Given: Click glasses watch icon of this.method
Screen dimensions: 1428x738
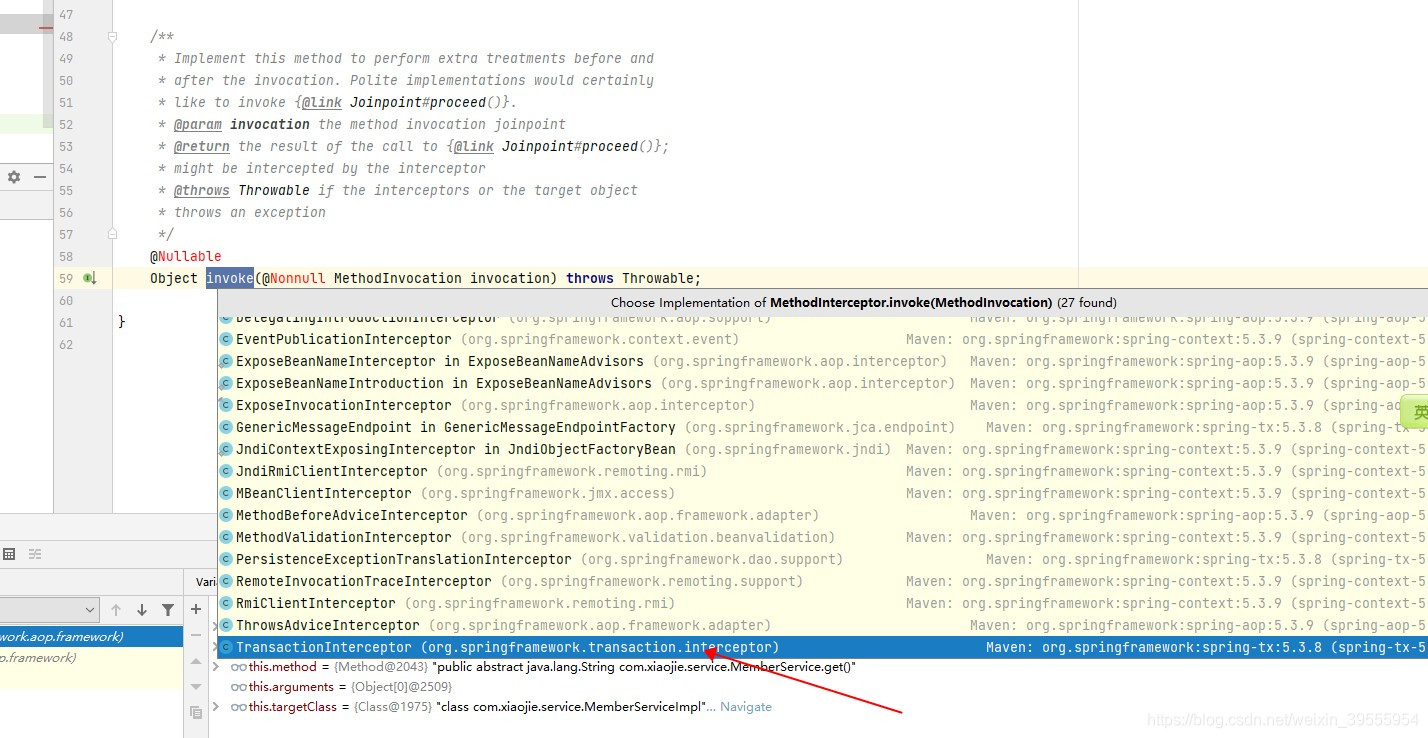Looking at the screenshot, I should (239, 667).
